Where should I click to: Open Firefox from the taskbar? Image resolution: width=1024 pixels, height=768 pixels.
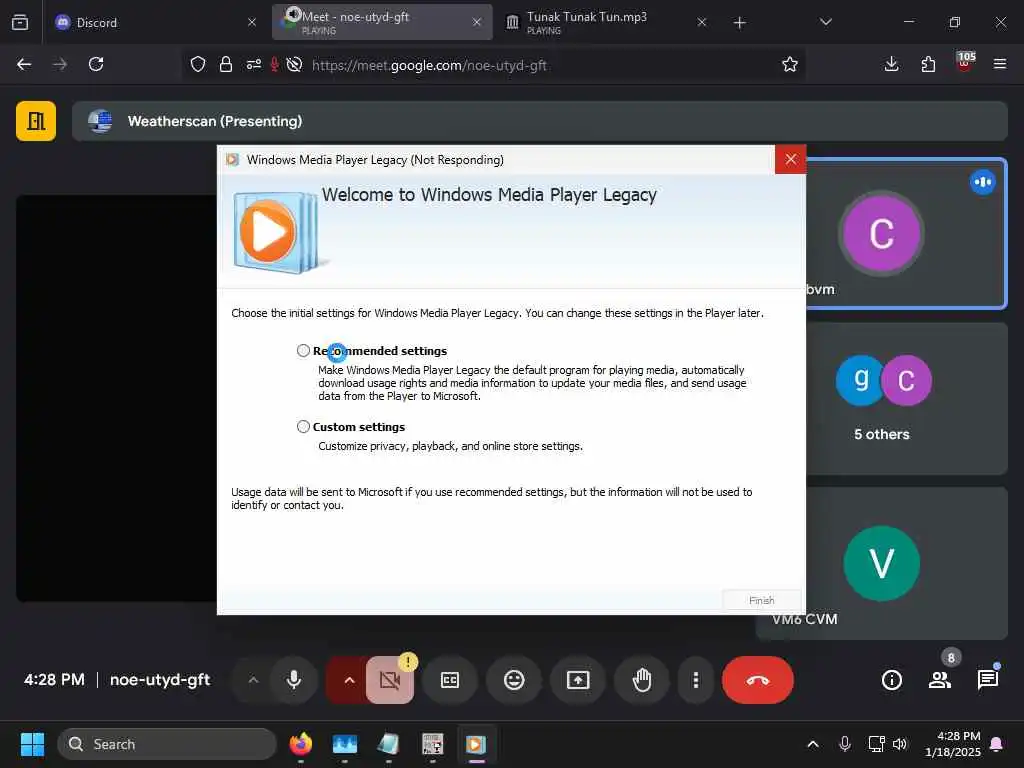(x=300, y=744)
